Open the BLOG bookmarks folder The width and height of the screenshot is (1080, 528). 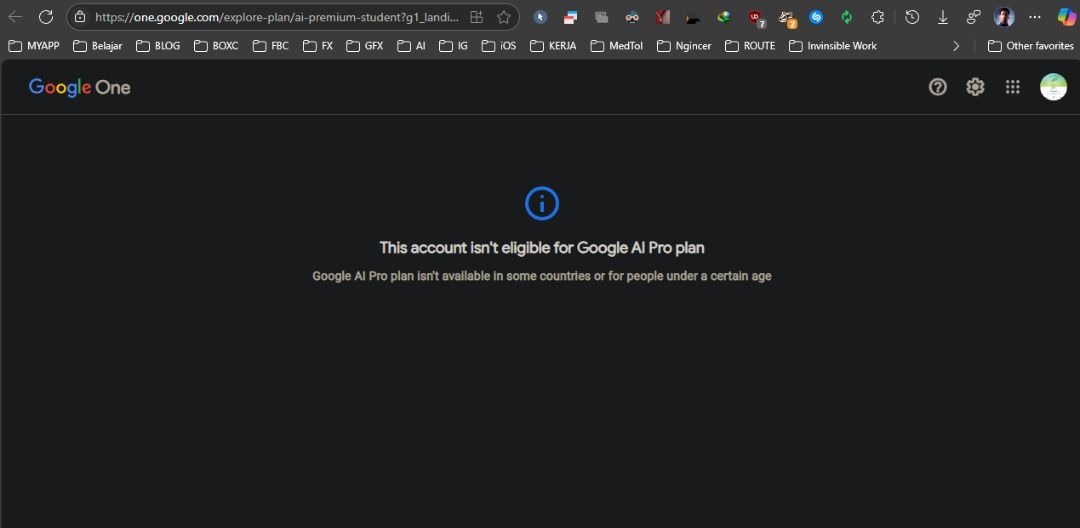158,45
